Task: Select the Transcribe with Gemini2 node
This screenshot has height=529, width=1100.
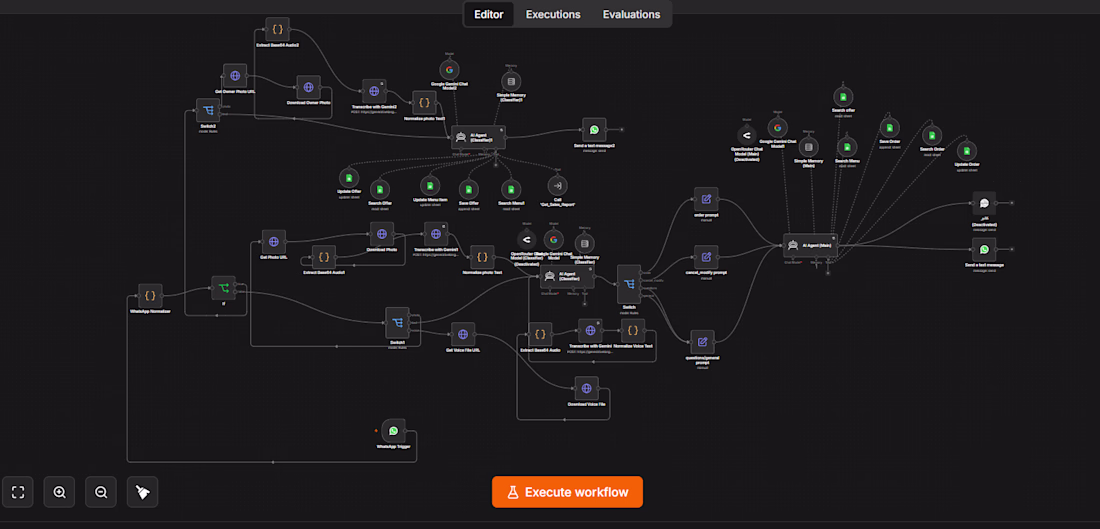Action: coord(374,91)
